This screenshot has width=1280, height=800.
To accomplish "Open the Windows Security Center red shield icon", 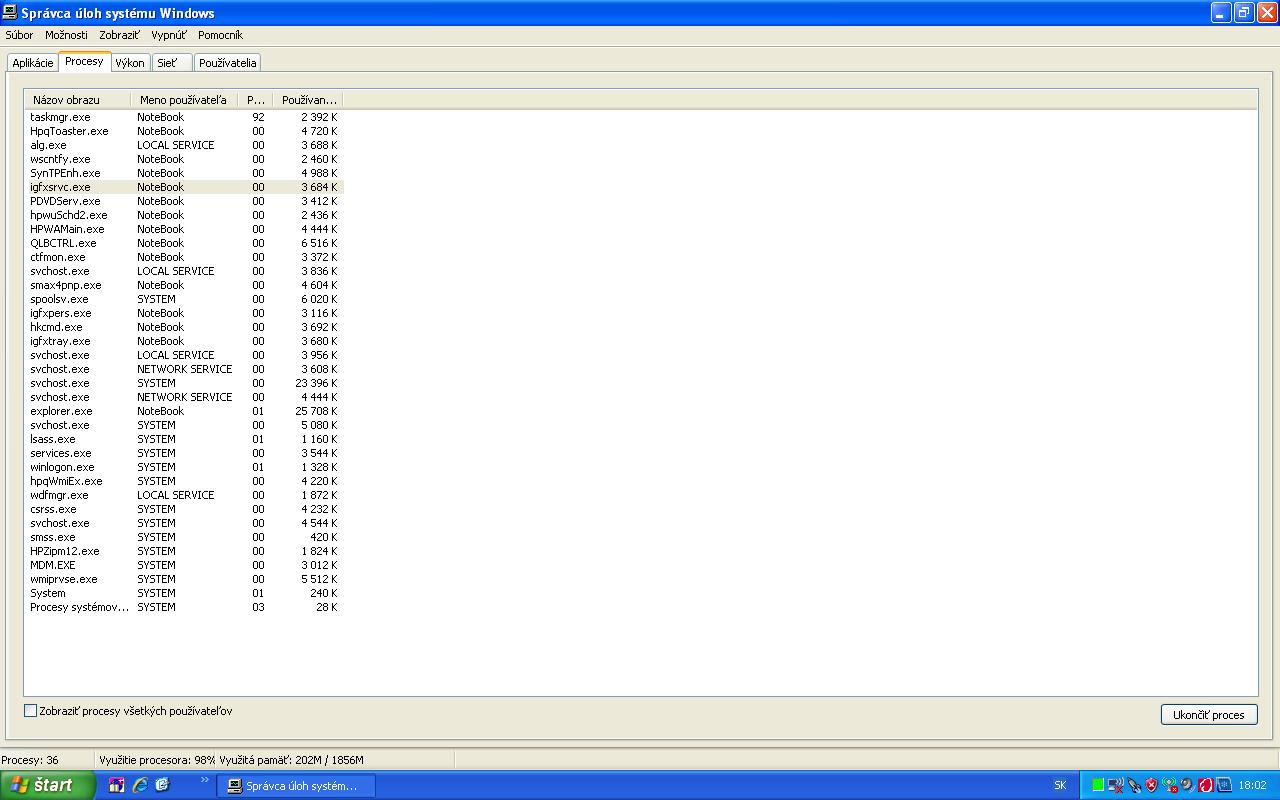I will (1151, 785).
